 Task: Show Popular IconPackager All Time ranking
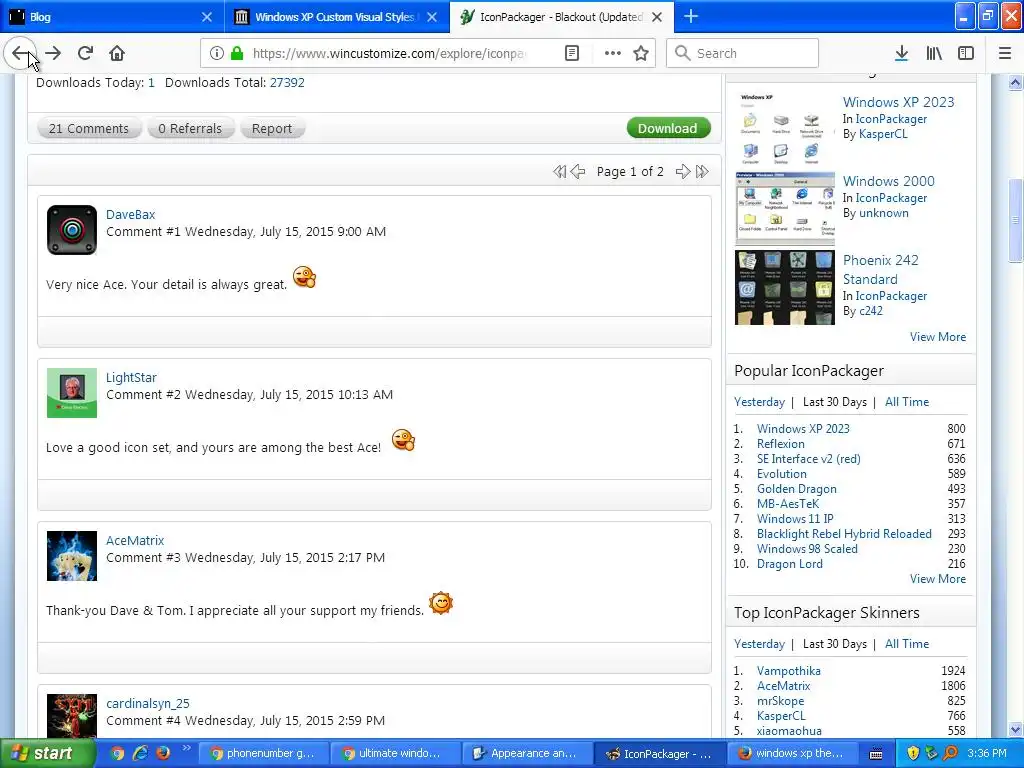point(906,402)
